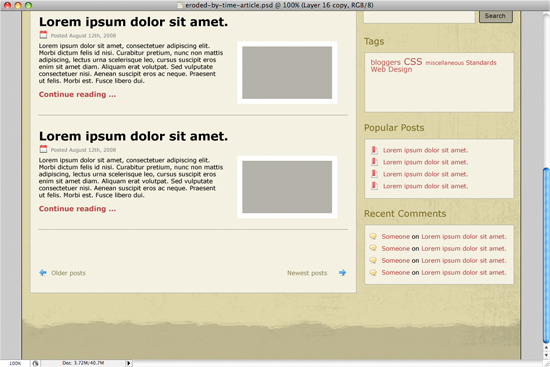Click the calendar icon of the first post
Screen dimensions: 550x367
[43, 35]
